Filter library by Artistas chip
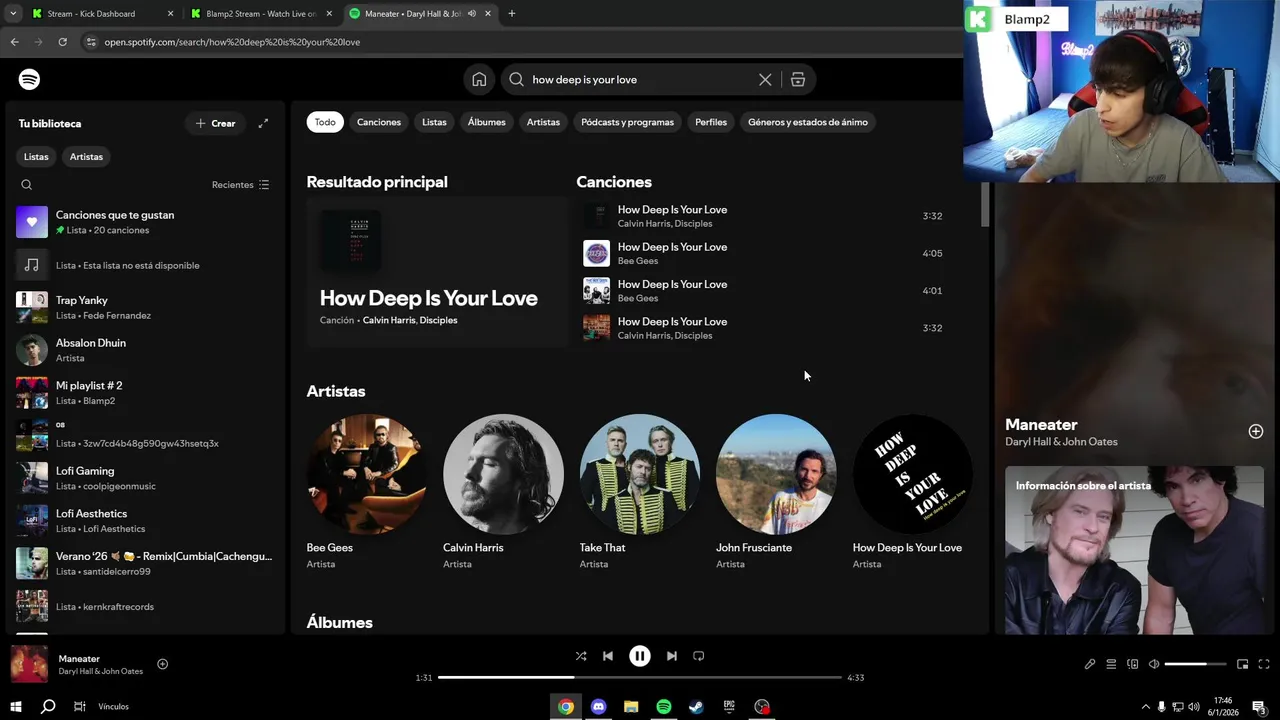The image size is (1280, 720). coord(86,157)
